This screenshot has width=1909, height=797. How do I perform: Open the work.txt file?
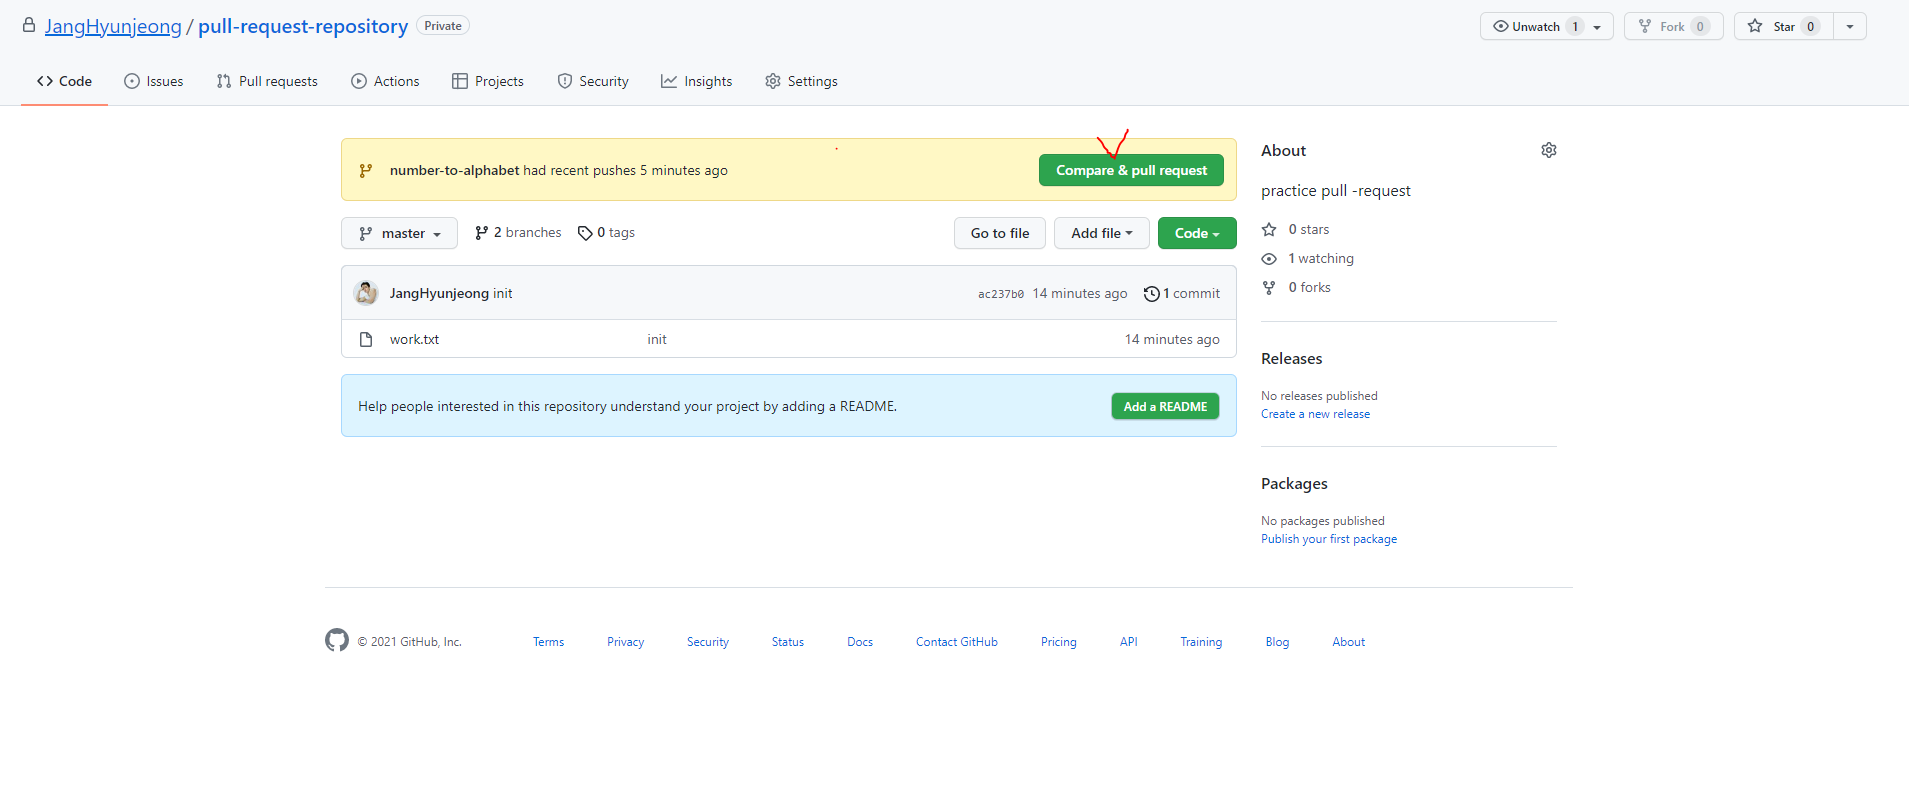pos(414,339)
